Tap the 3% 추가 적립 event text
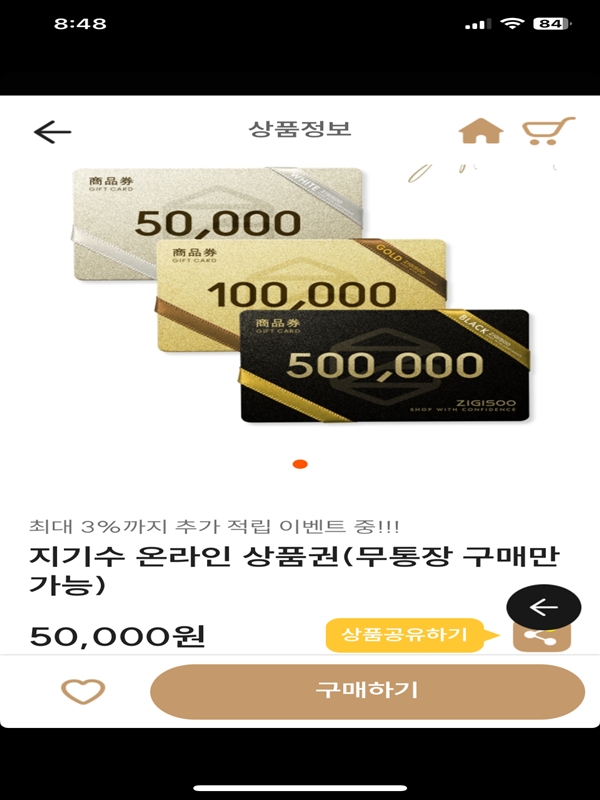 [x=214, y=526]
